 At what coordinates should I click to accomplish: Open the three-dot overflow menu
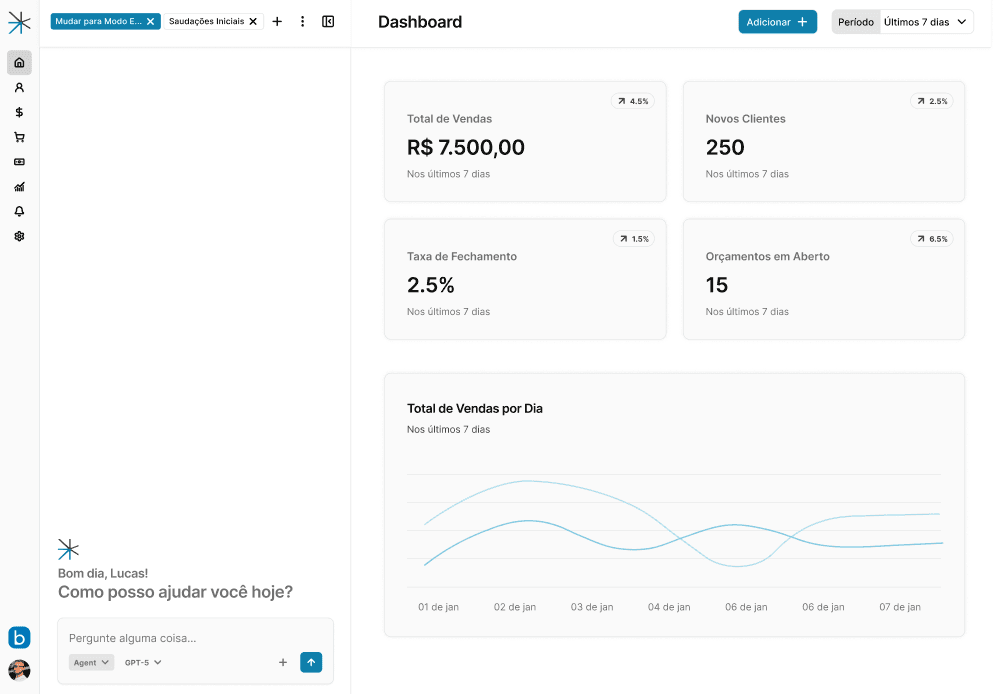302,20
